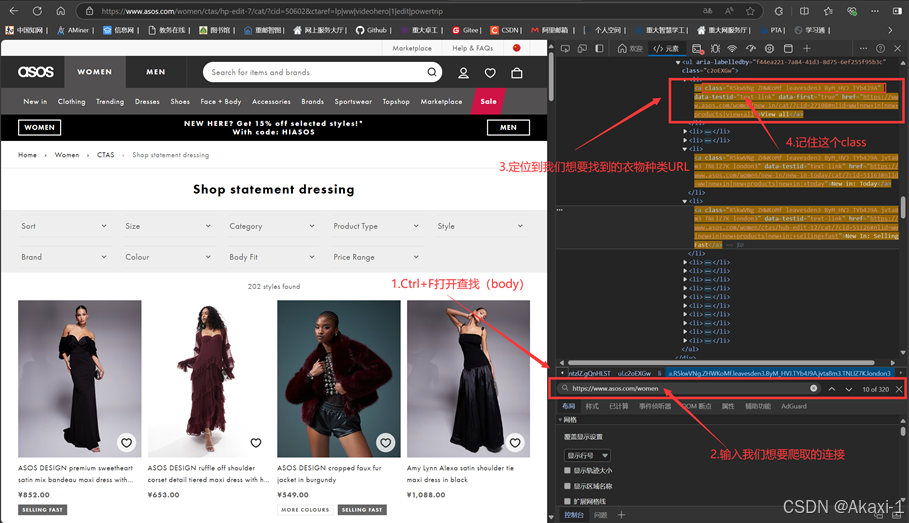Open the ASOS My Account icon

463,73
